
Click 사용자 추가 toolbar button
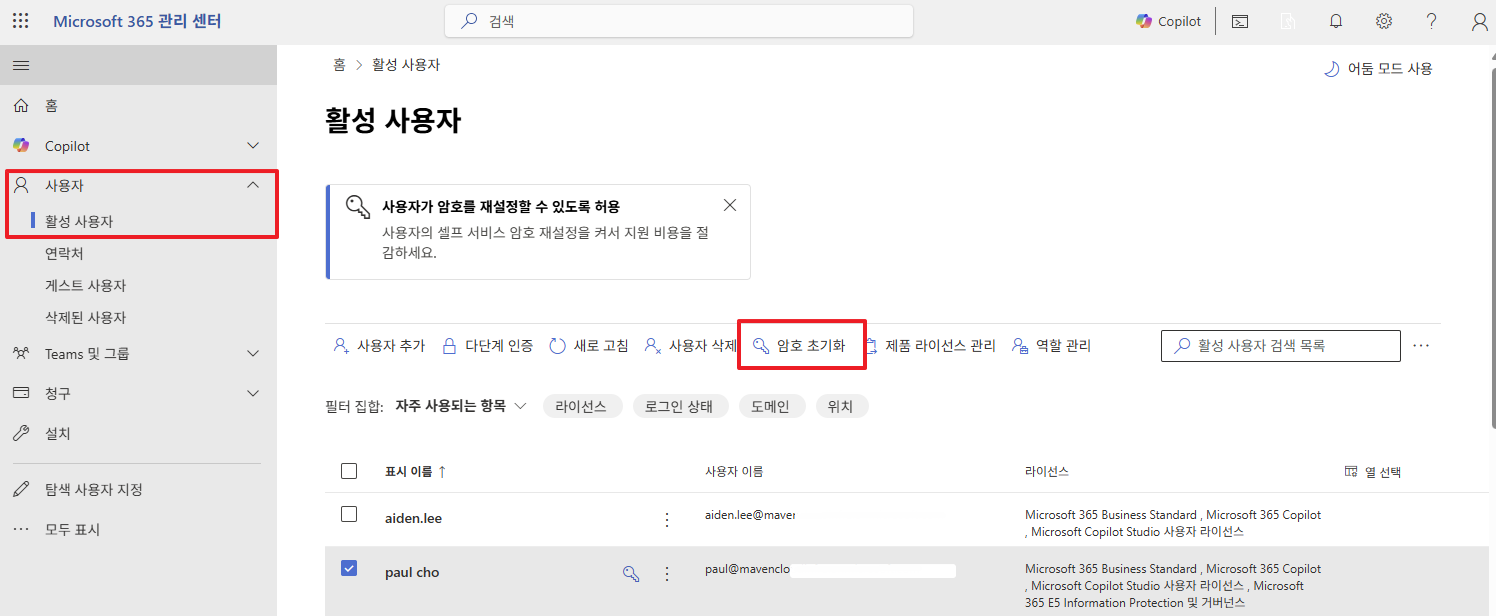[379, 346]
